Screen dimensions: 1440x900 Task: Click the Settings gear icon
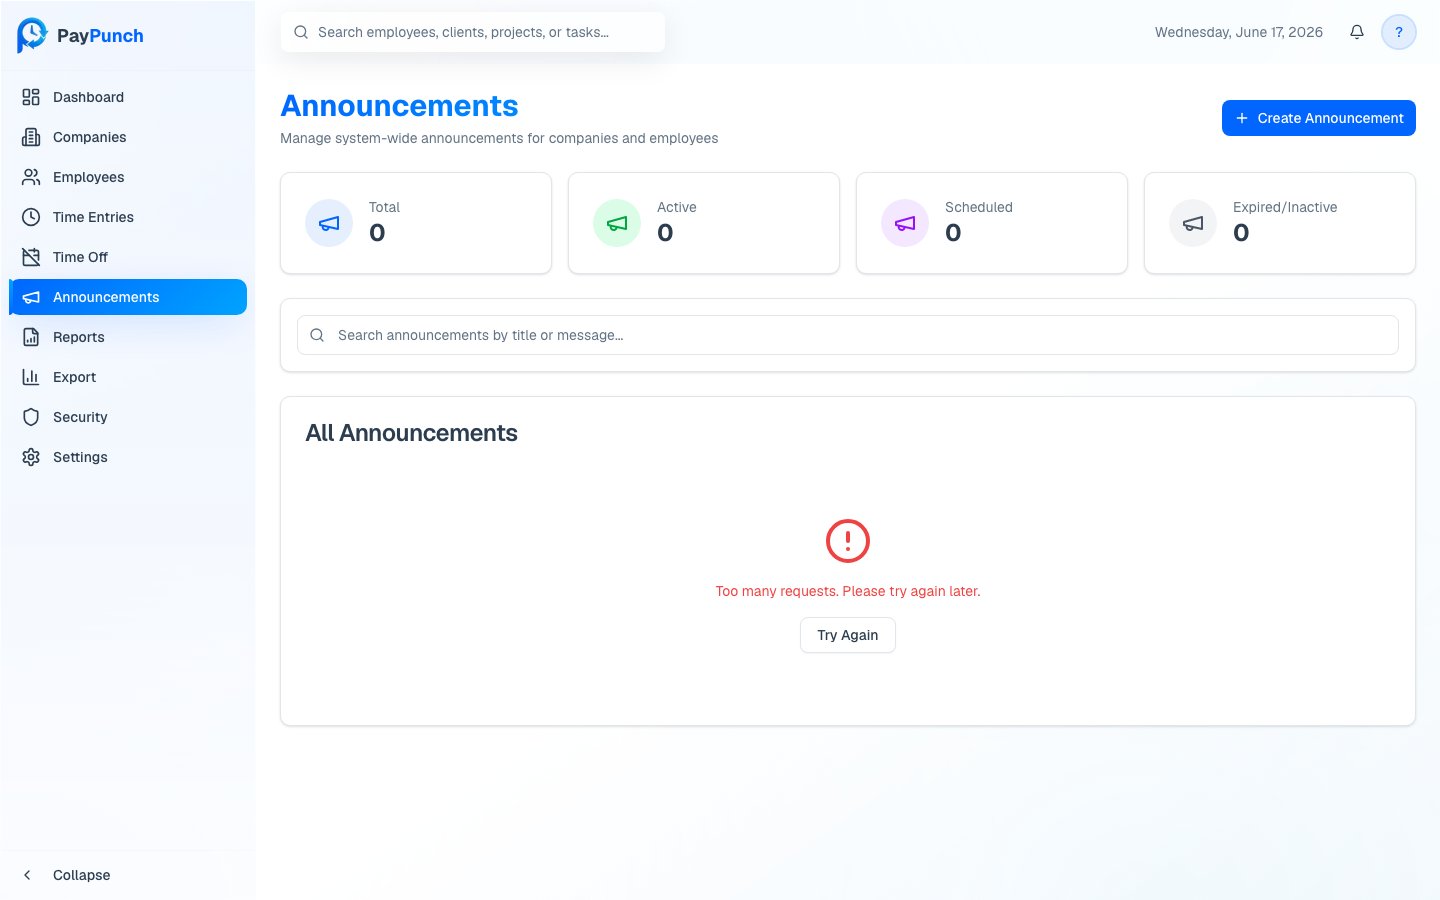[31, 457]
